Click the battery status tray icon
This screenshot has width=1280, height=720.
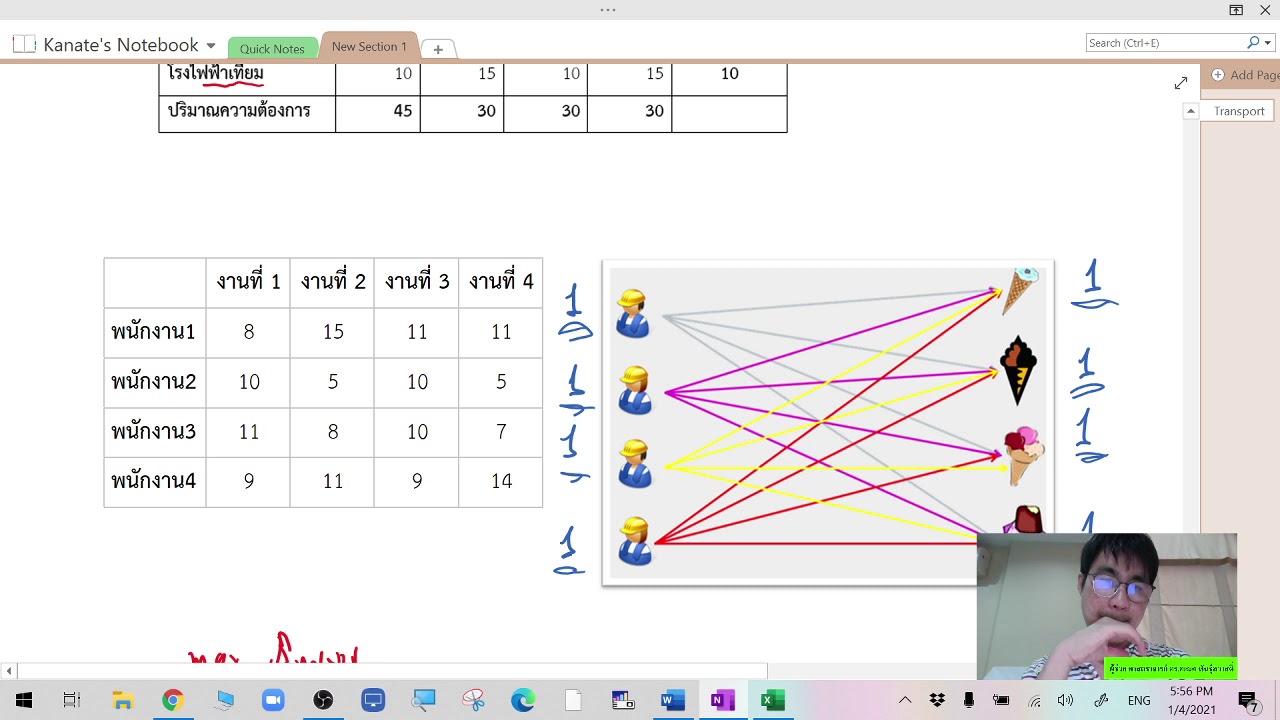1001,700
